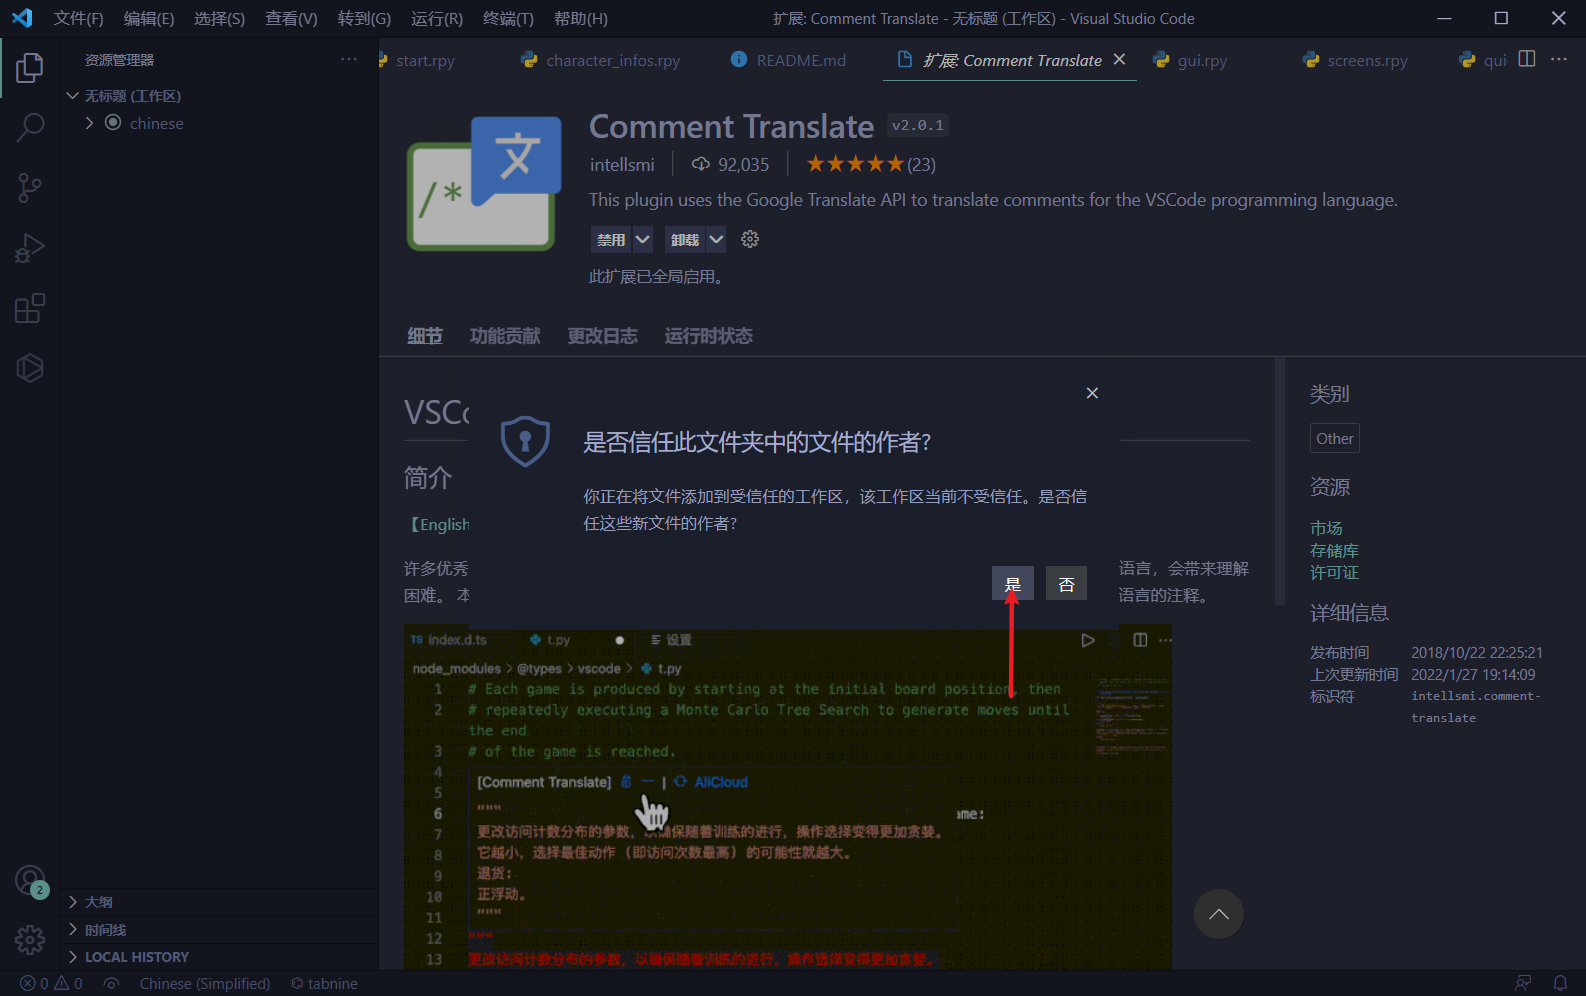Click publisher name intellsmi

(622, 164)
